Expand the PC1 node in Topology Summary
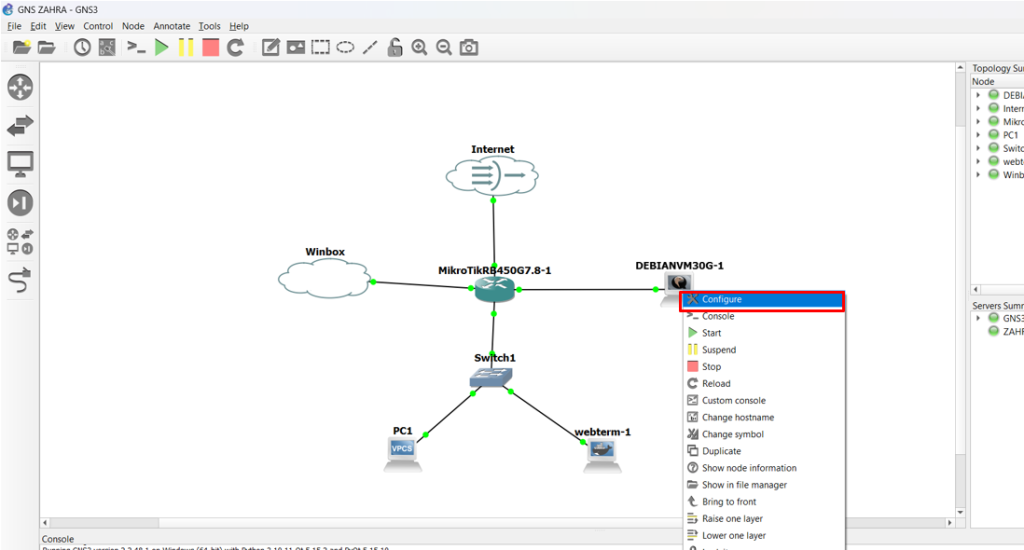1024x550 pixels. pyautogui.click(x=978, y=135)
